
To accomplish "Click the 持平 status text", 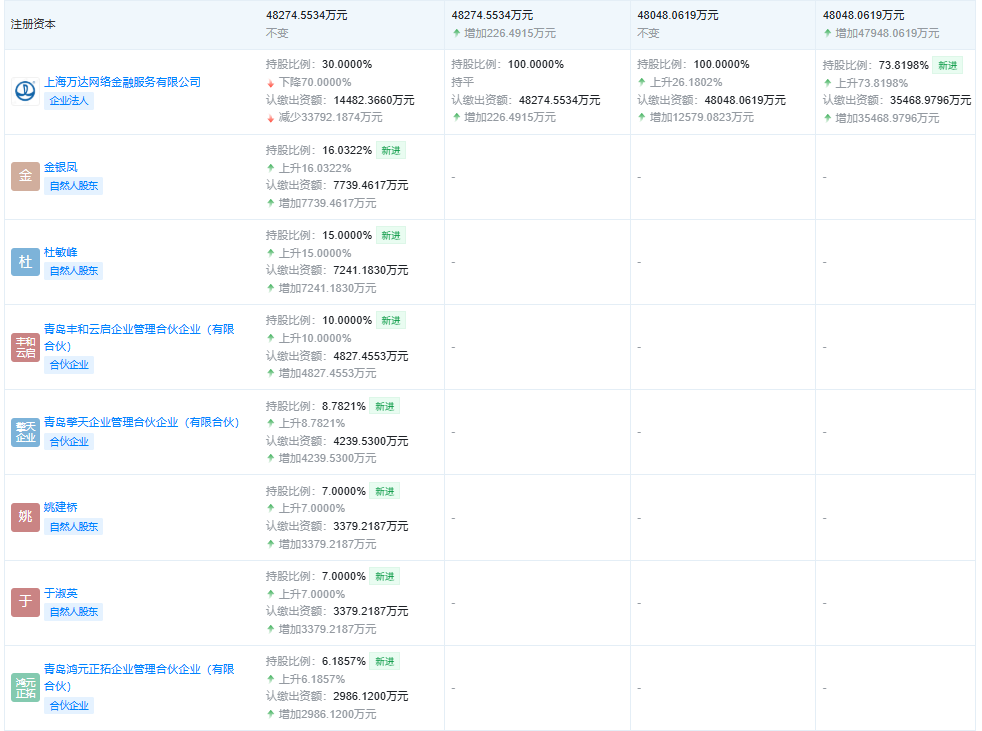I will tap(462, 82).
